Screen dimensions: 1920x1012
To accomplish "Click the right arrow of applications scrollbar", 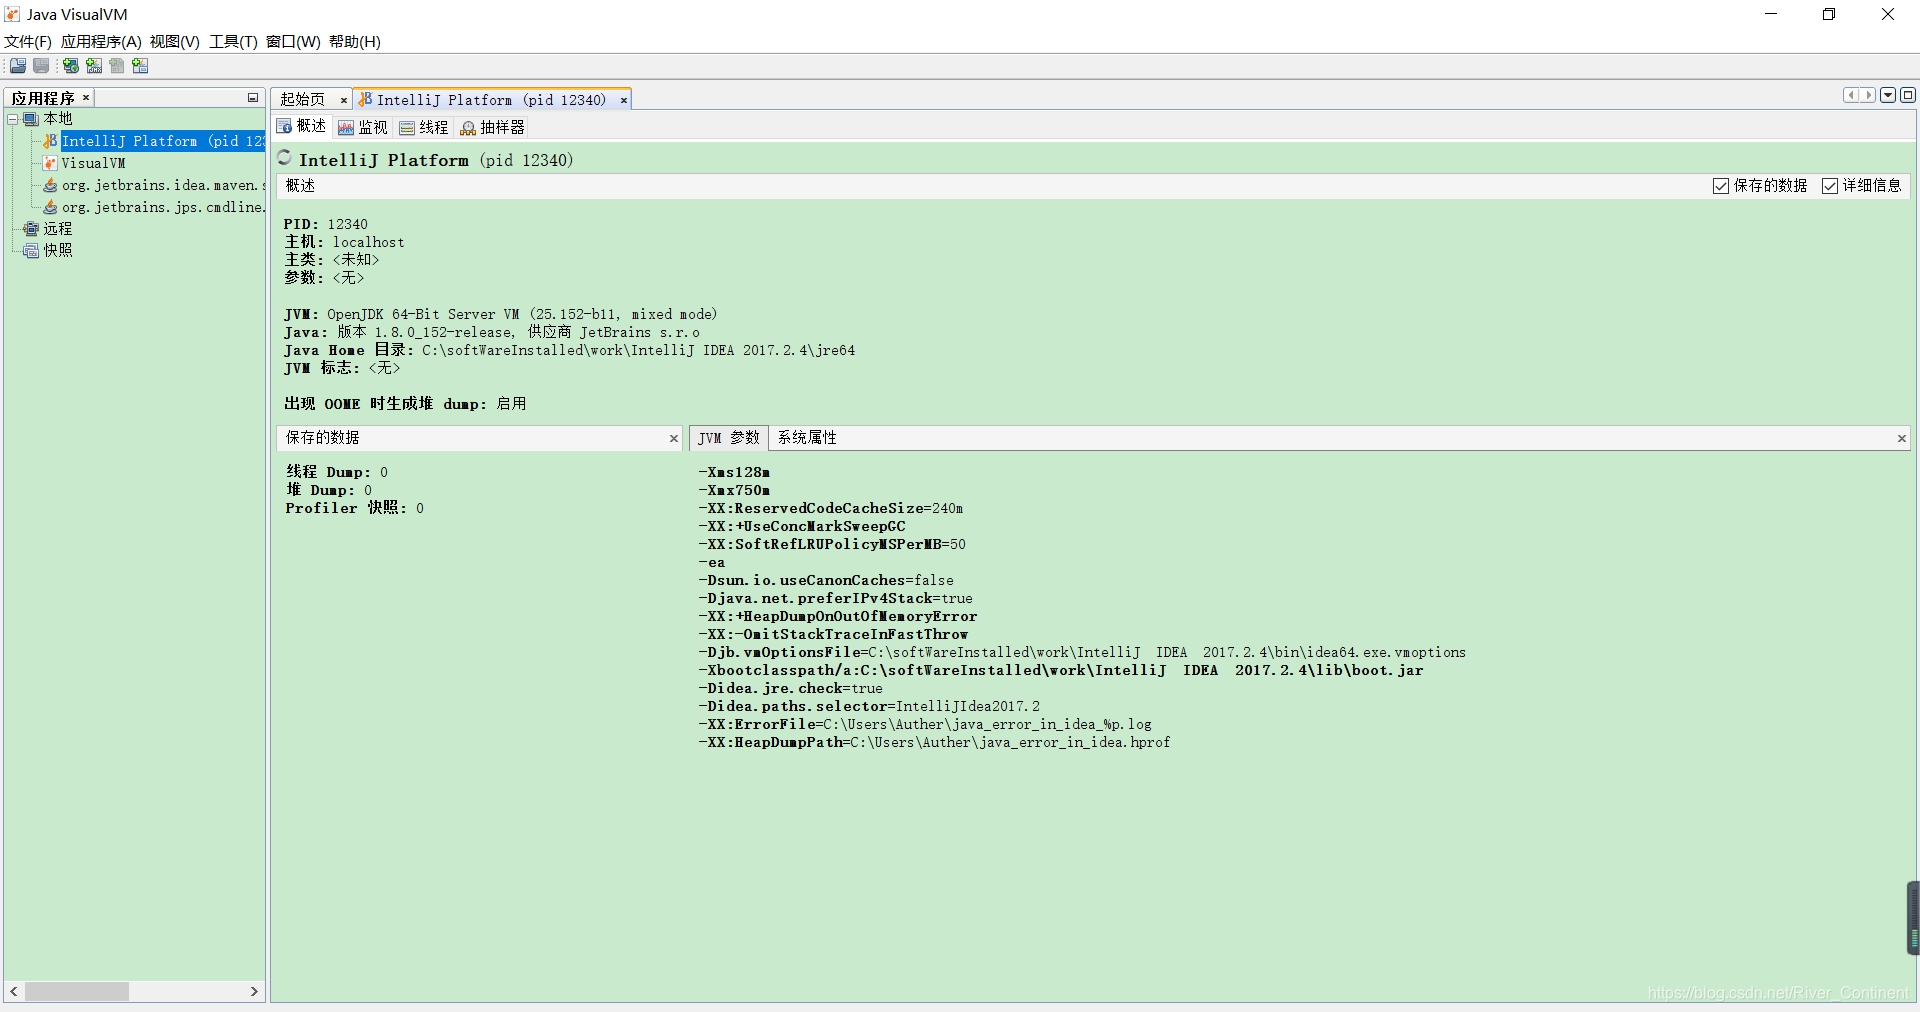I will point(254,991).
